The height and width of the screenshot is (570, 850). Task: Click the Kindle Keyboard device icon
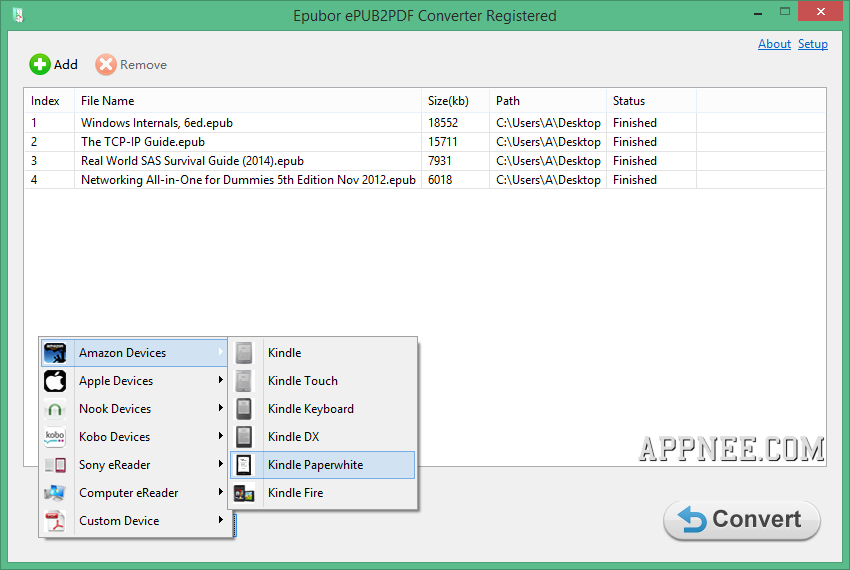click(244, 409)
